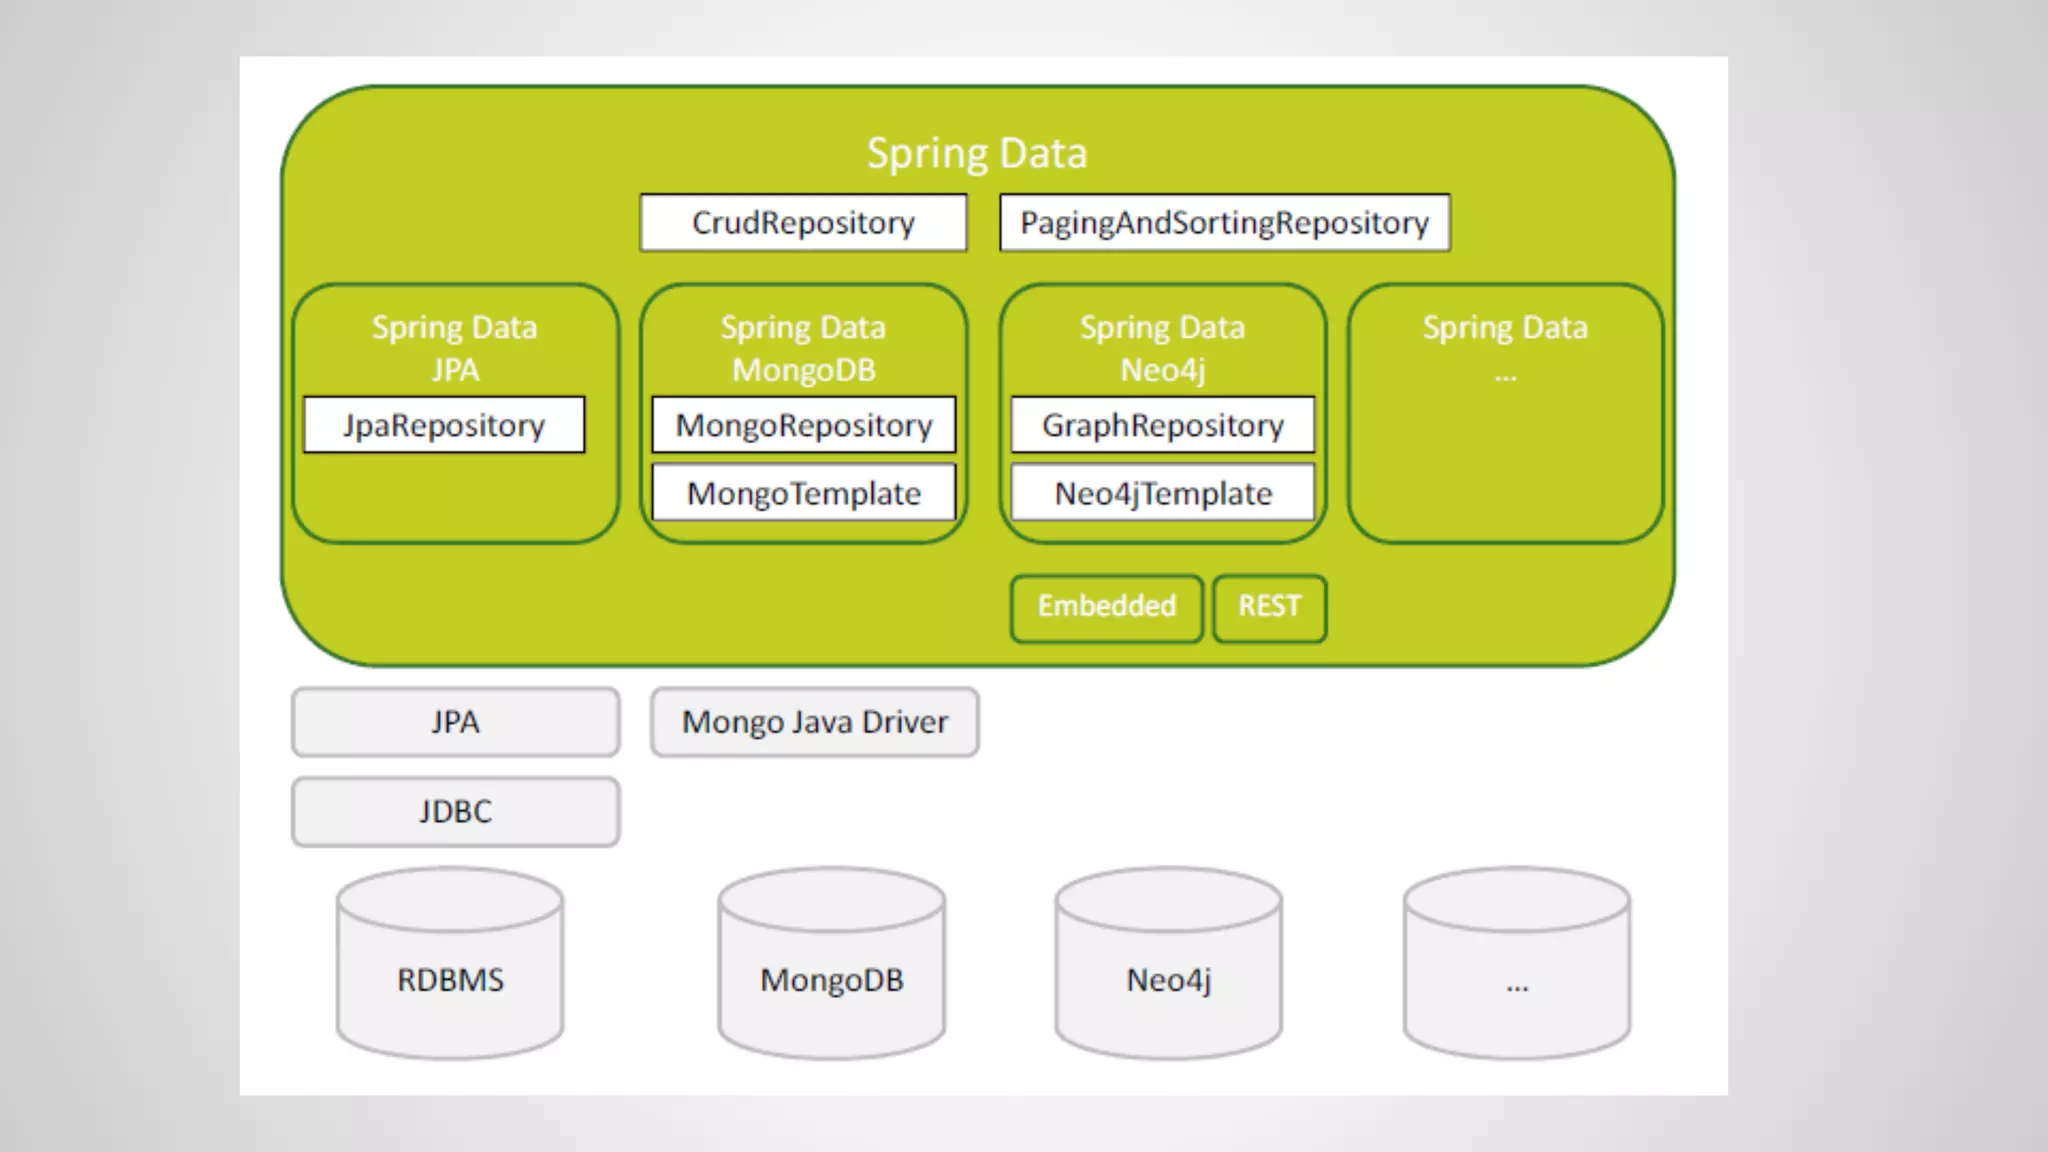2048x1152 pixels.
Task: Click the MongoRepository box
Action: click(803, 425)
